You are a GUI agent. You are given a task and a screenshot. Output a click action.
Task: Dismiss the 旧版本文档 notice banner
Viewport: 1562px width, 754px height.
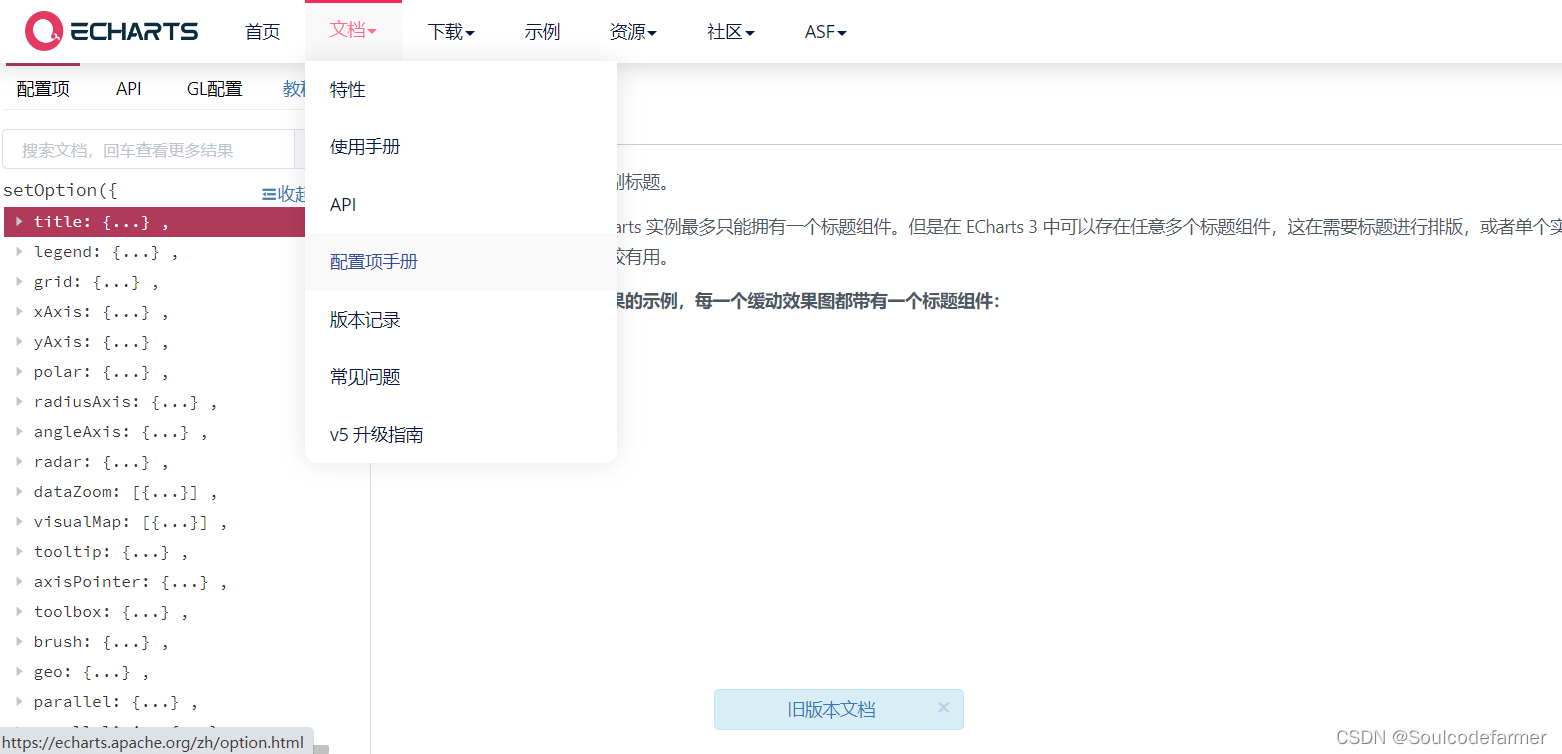click(x=943, y=707)
